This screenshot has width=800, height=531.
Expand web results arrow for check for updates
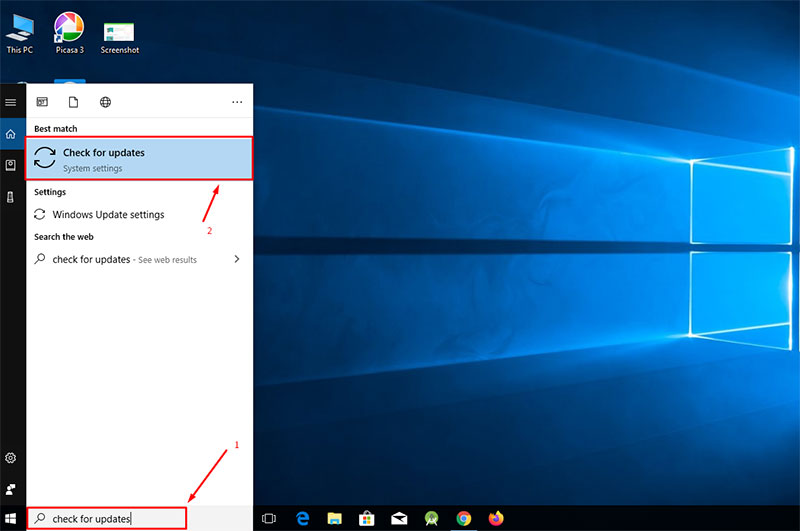237,259
